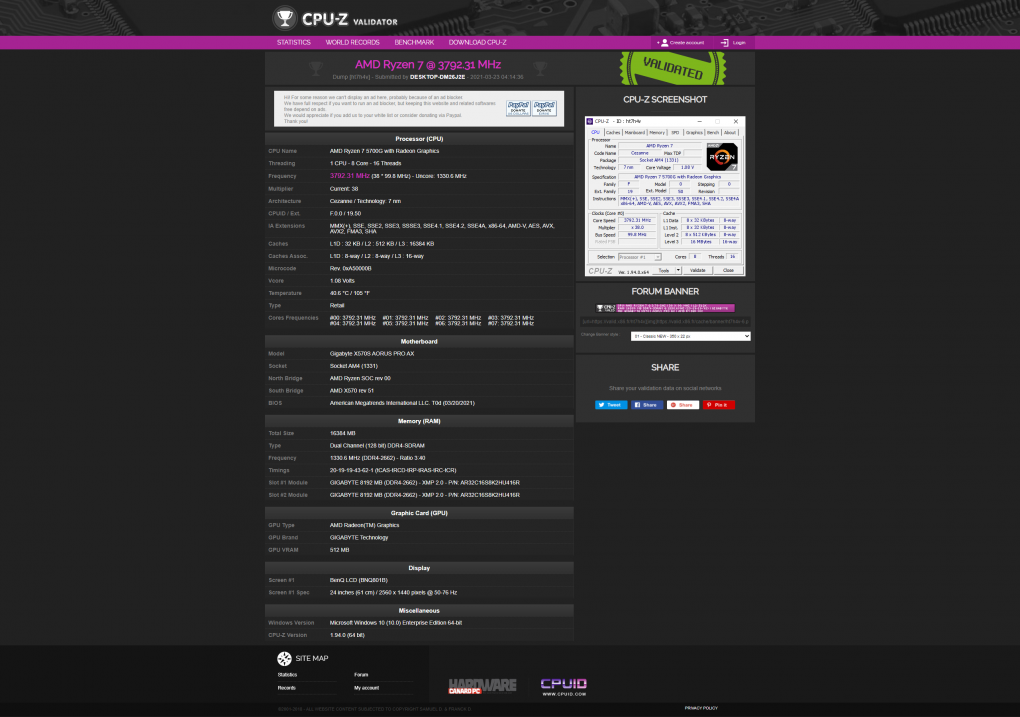This screenshot has width=1020, height=717.
Task: Click the CPU-Z Validator trophy logo
Action: [x=284, y=18]
